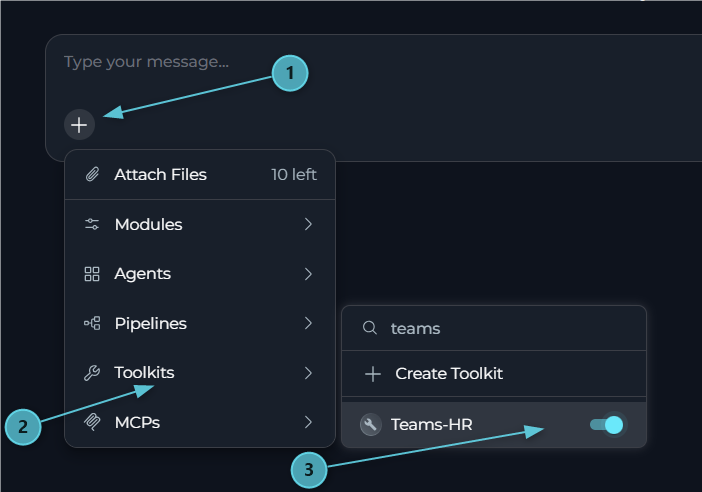The width and height of the screenshot is (702, 492).
Task: Click the Teams-HR wrench avatar icon
Action: tap(371, 424)
